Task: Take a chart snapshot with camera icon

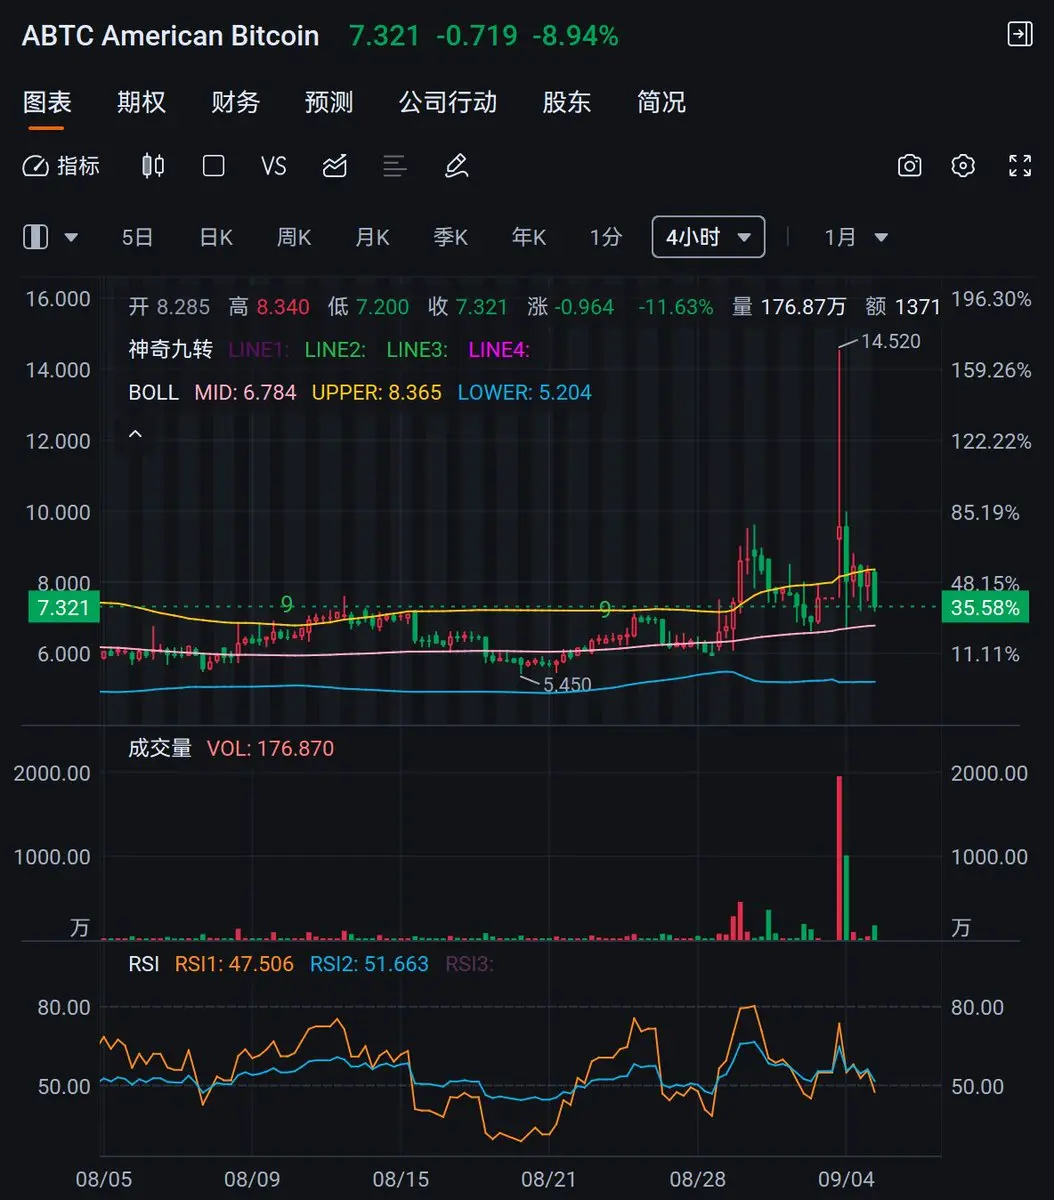Action: (909, 166)
